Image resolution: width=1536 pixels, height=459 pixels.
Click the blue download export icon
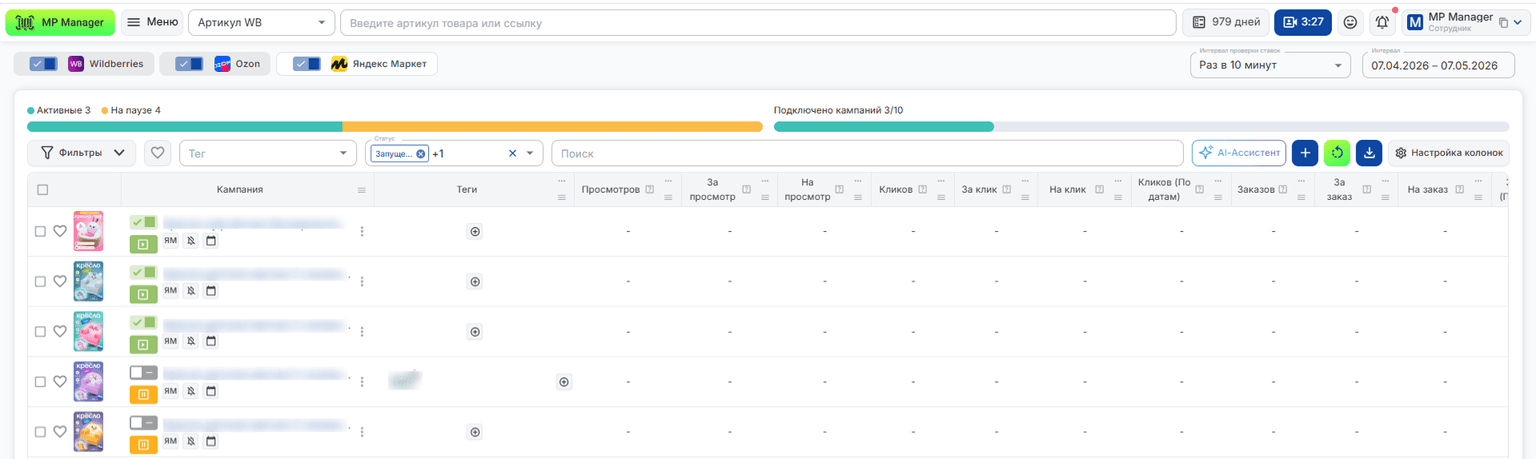1369,153
